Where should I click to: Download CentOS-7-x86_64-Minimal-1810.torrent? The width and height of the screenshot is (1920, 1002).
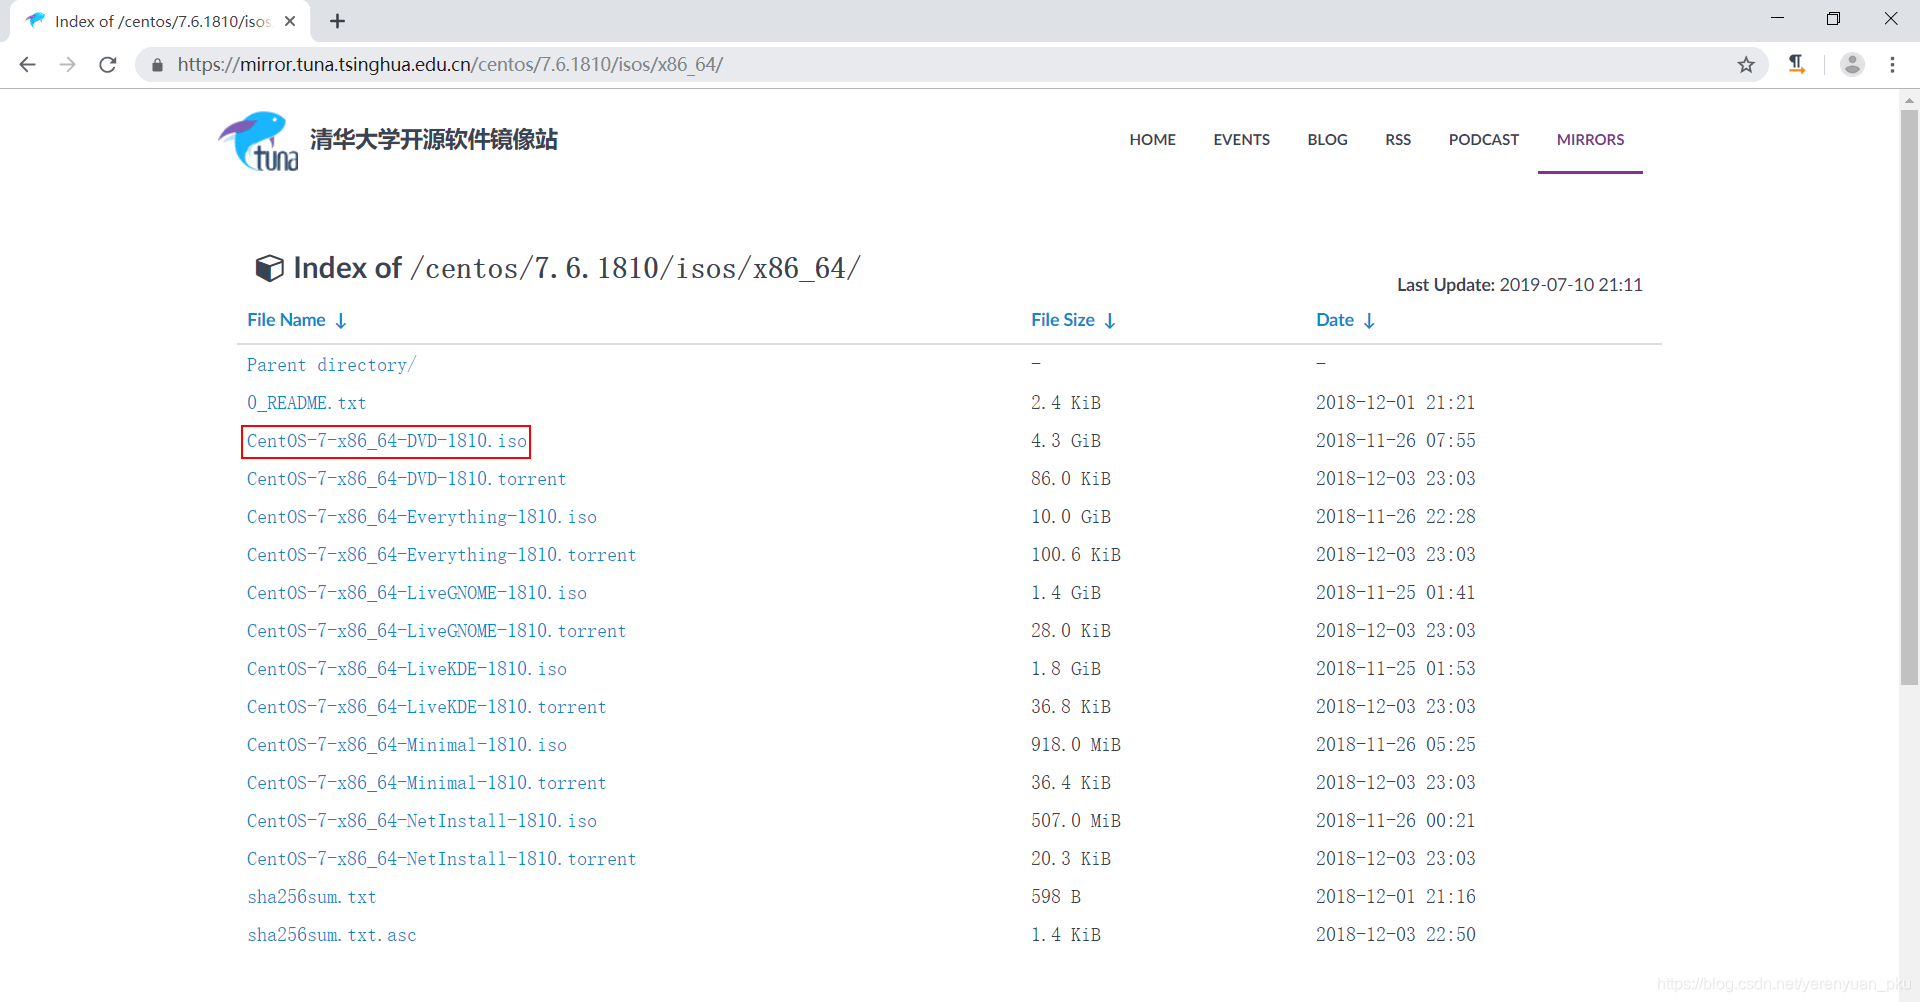coord(426,783)
